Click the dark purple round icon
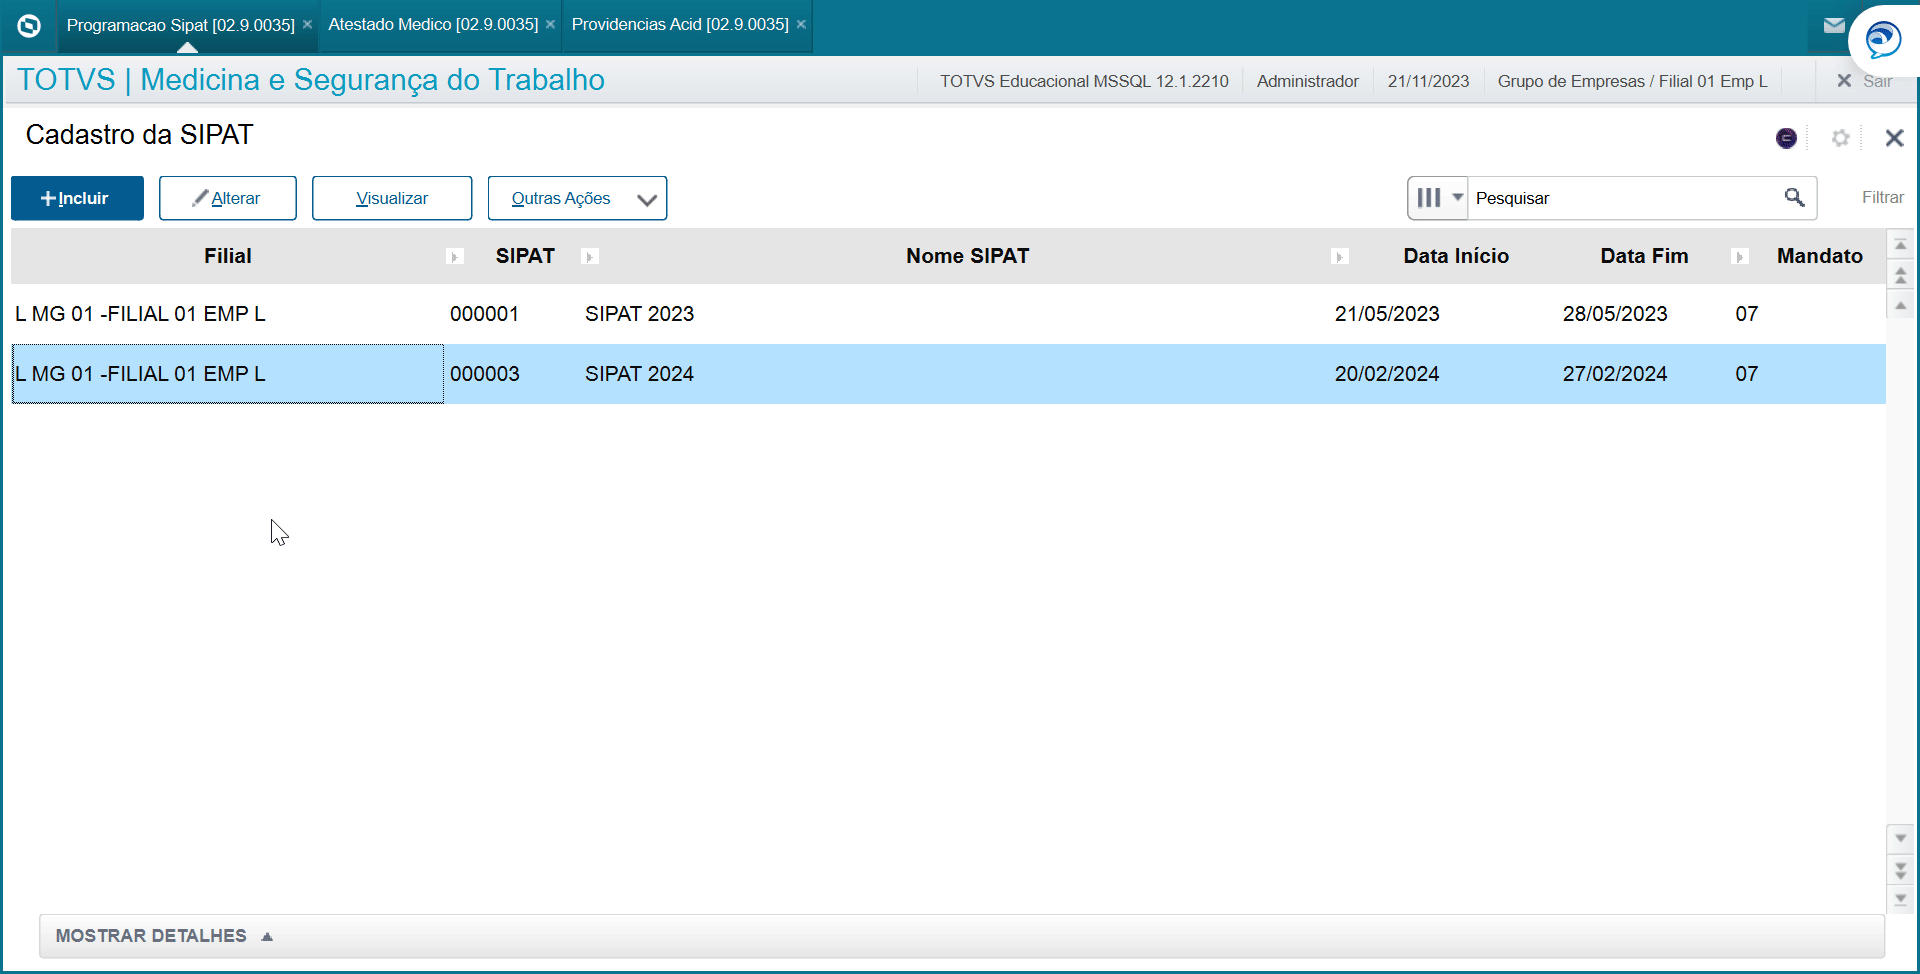 pos(1786,138)
